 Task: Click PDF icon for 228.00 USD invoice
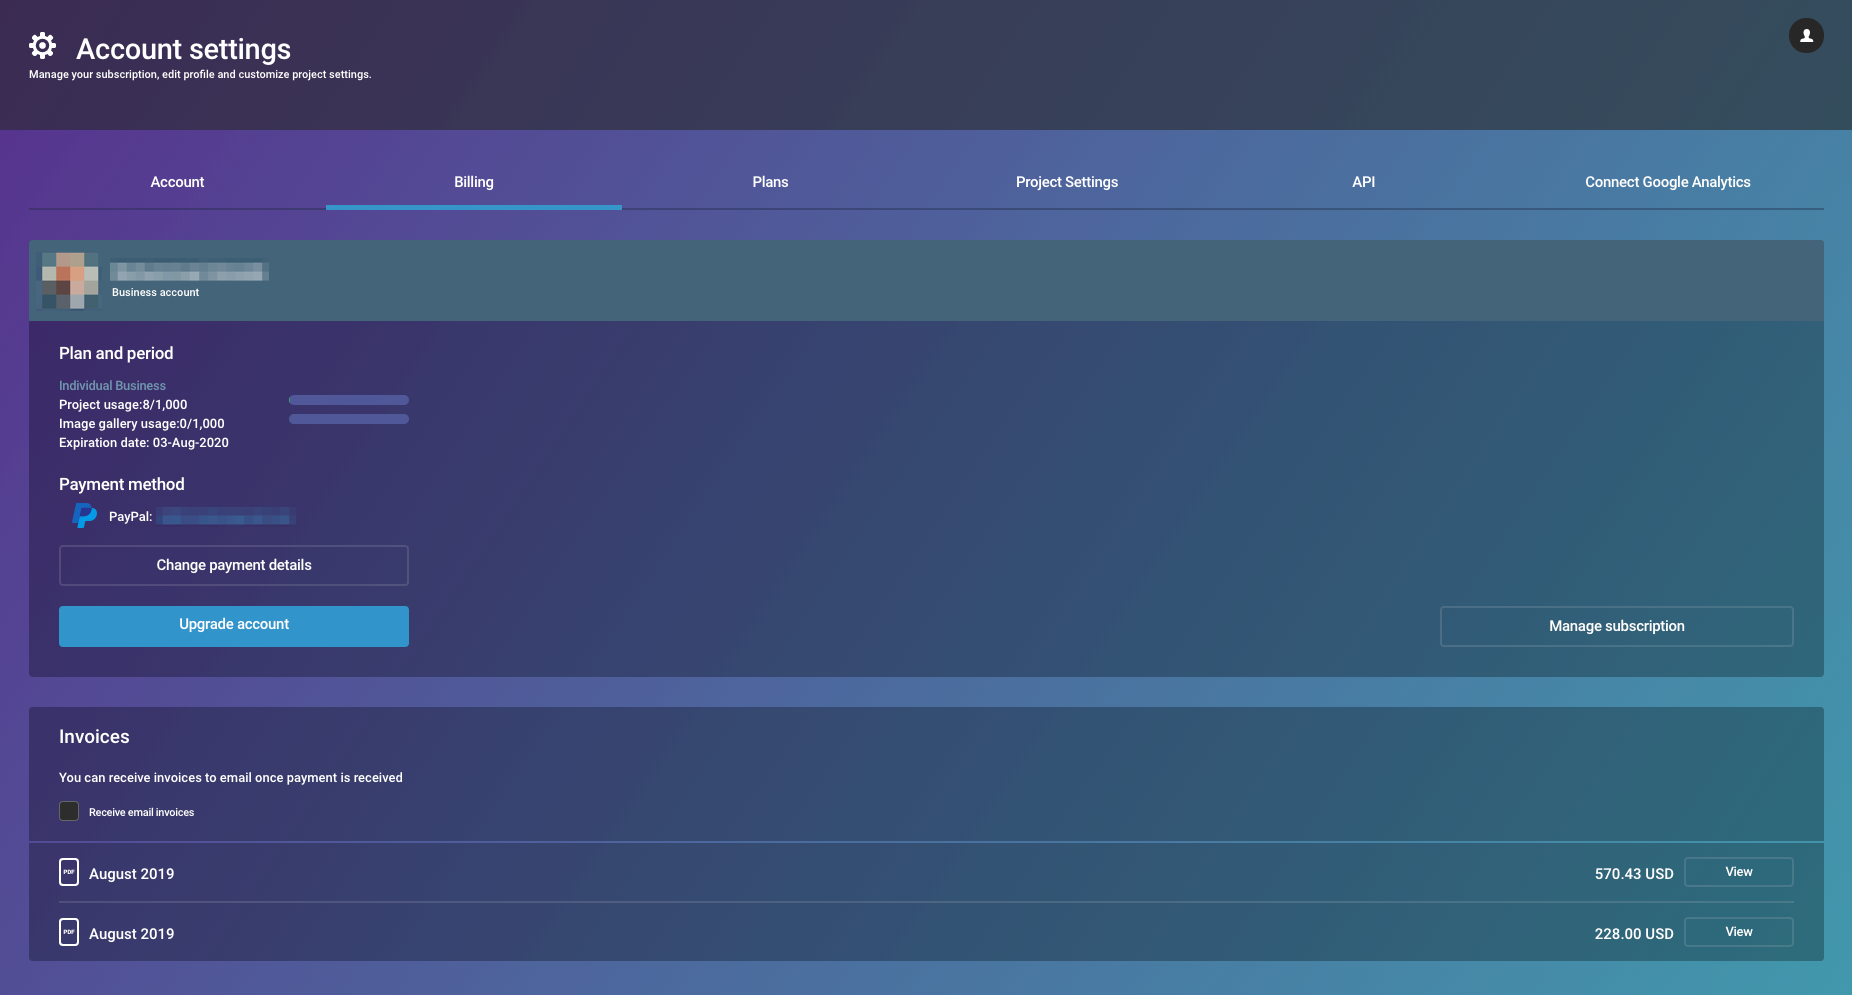pyautogui.click(x=69, y=932)
